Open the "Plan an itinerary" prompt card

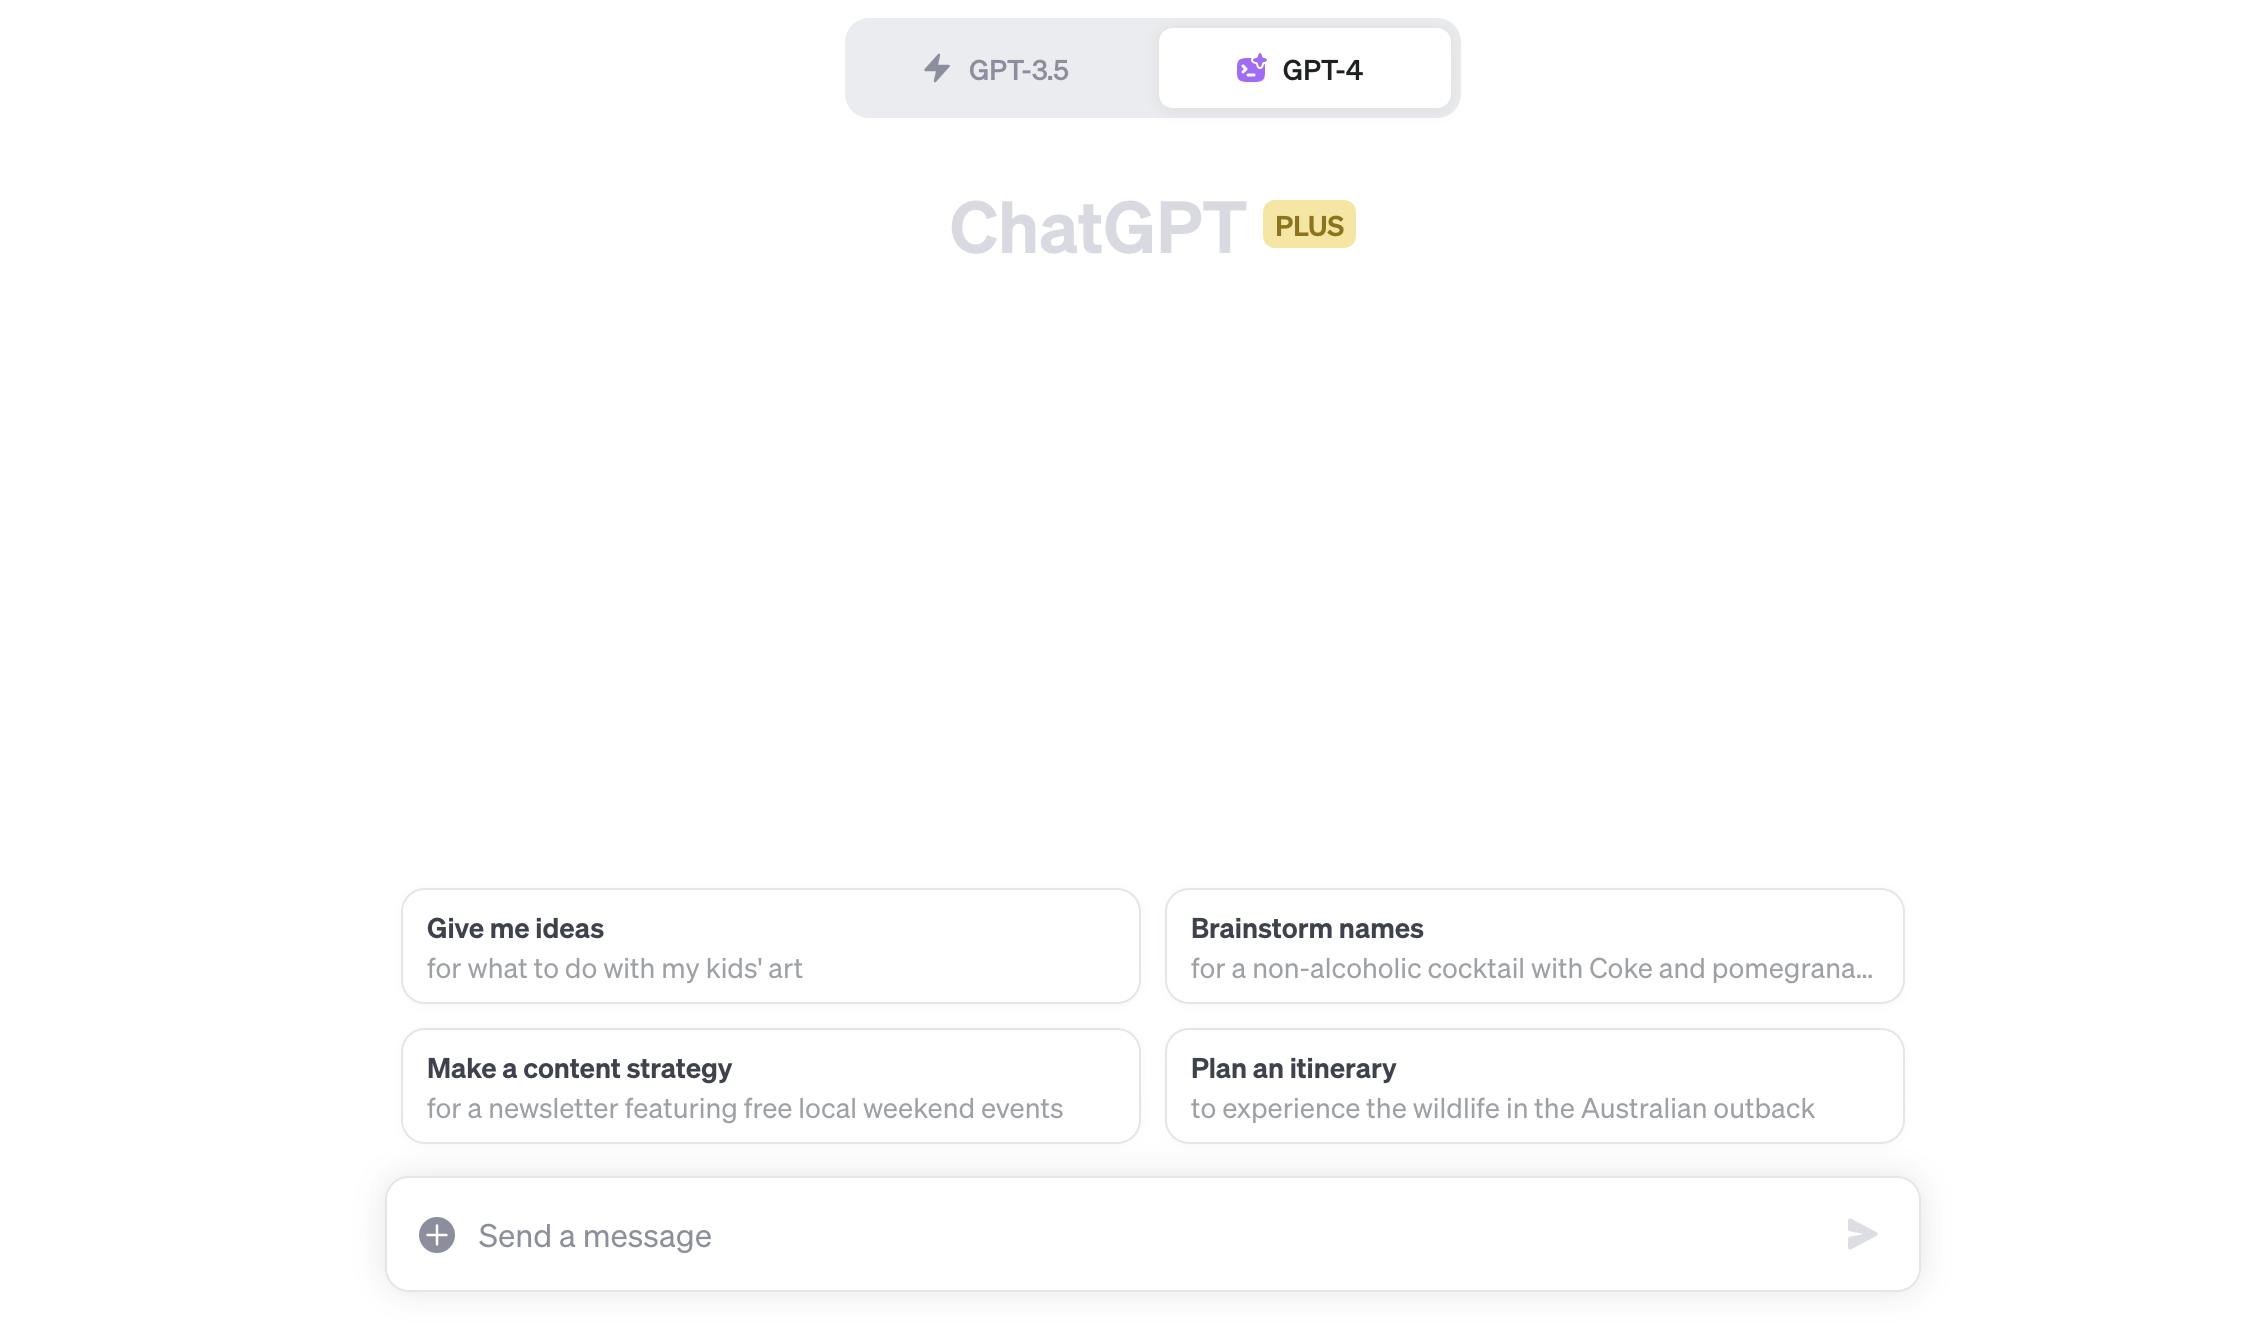tap(1534, 1085)
